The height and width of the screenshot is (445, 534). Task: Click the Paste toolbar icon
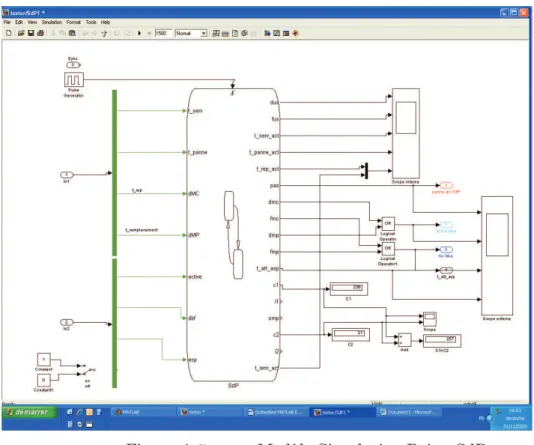(x=72, y=33)
